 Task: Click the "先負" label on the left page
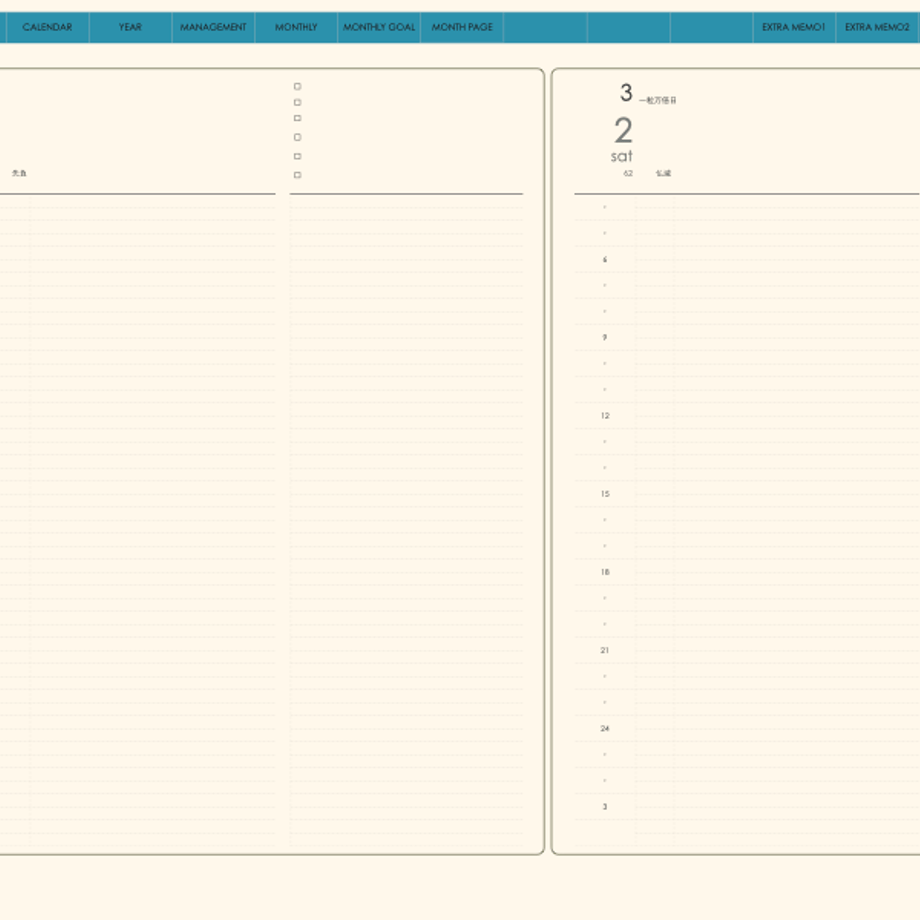19,173
